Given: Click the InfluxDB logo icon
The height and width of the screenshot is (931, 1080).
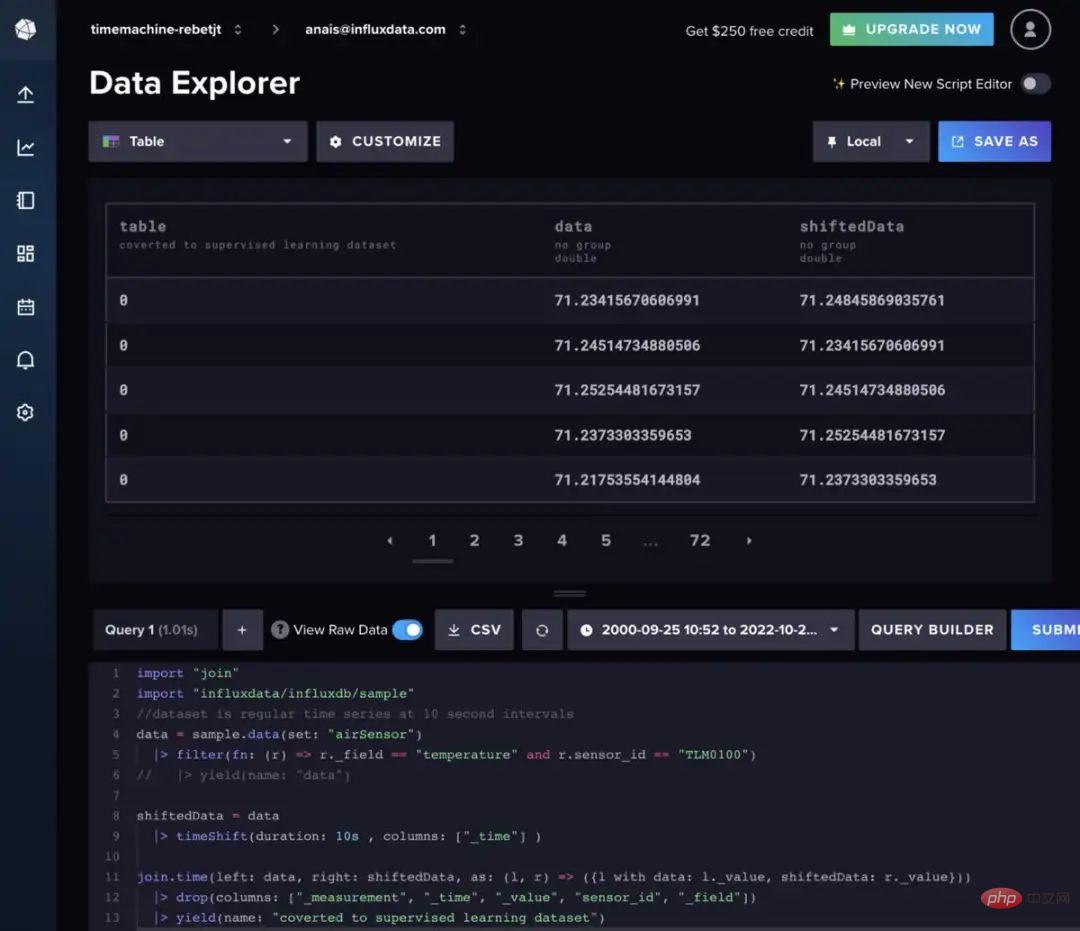Looking at the screenshot, I should click(25, 29).
